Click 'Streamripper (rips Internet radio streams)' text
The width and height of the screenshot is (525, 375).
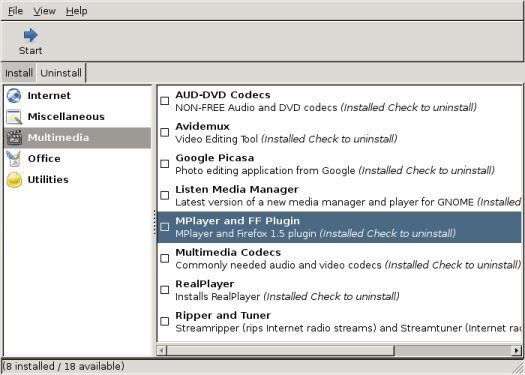pos(275,328)
